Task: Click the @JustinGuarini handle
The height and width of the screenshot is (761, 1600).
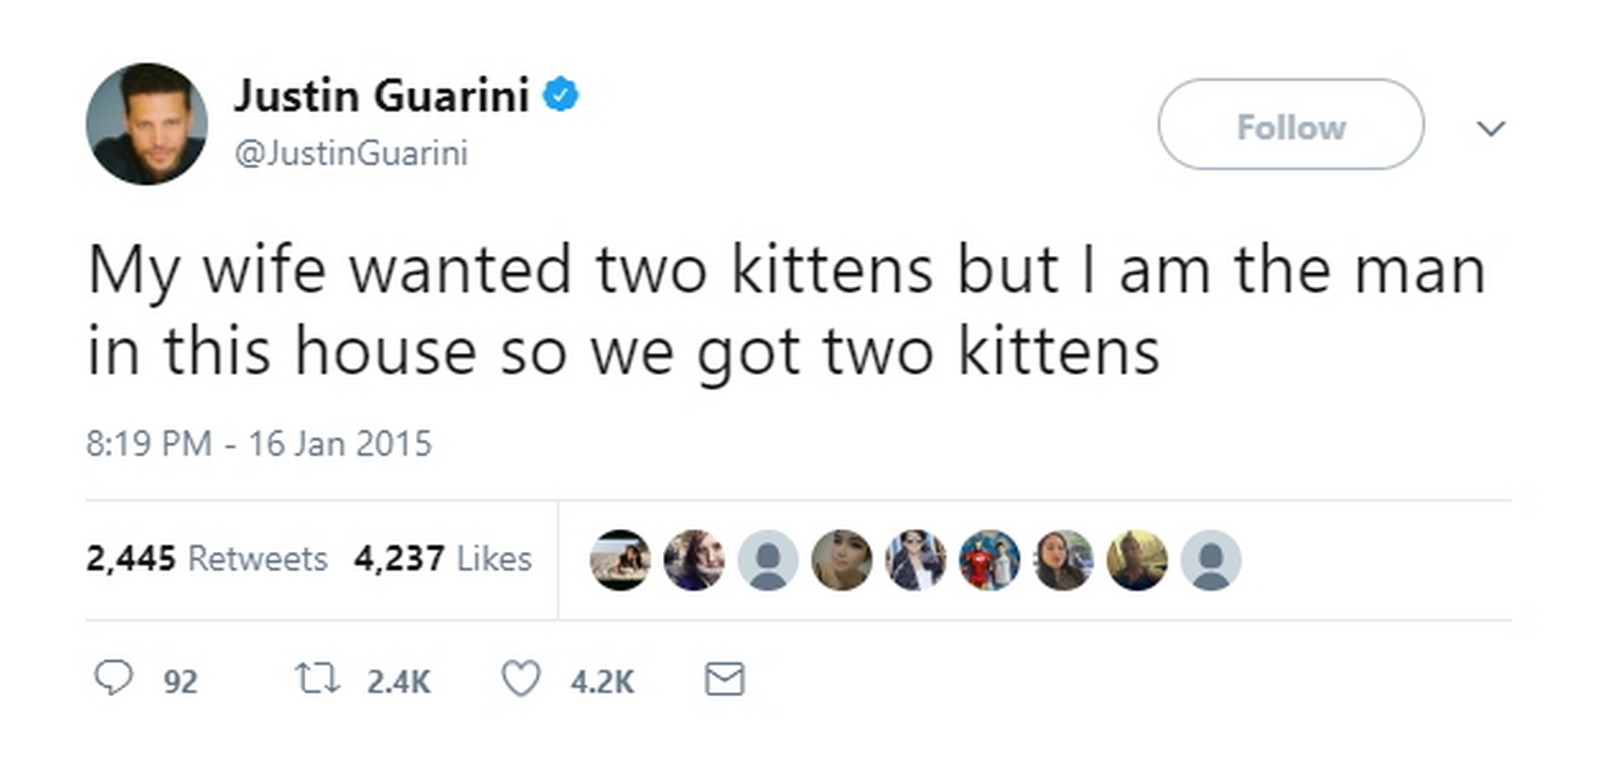Action: (x=350, y=153)
